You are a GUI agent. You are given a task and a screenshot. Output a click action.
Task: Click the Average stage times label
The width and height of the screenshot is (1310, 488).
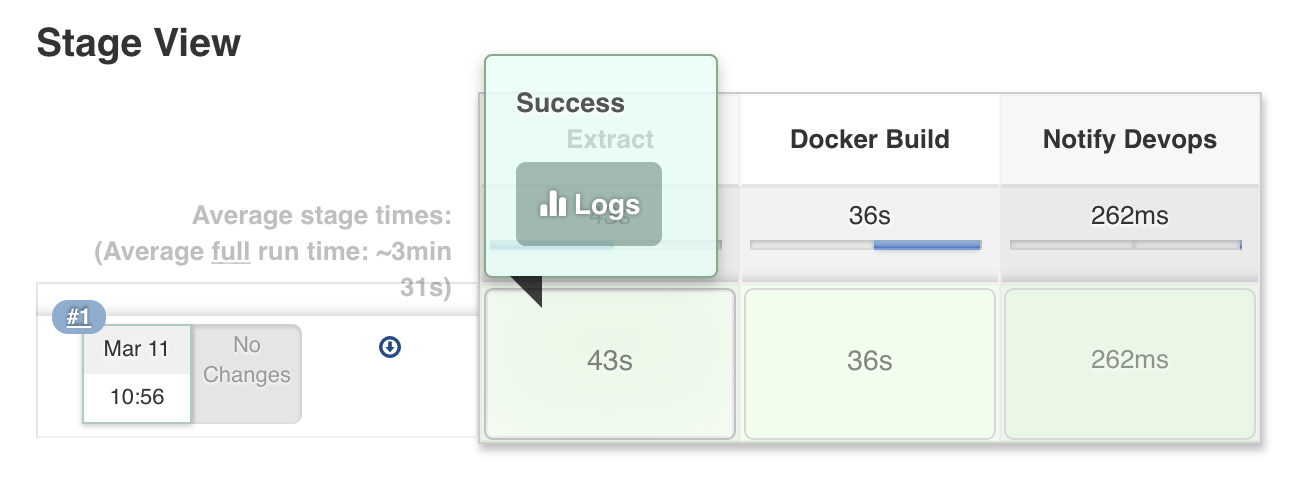pos(321,215)
